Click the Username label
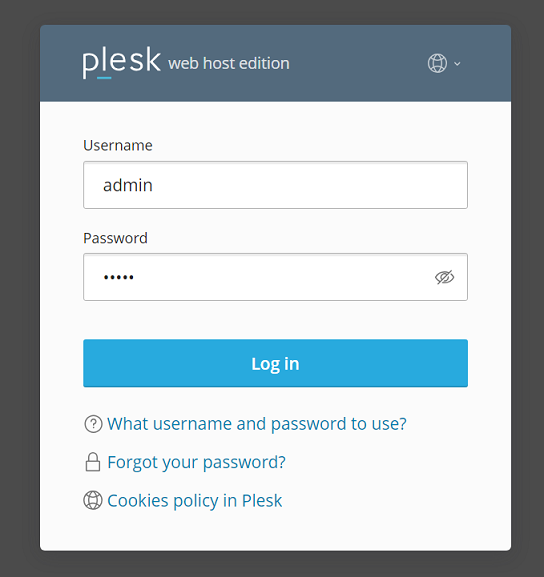This screenshot has width=544, height=577. point(118,145)
